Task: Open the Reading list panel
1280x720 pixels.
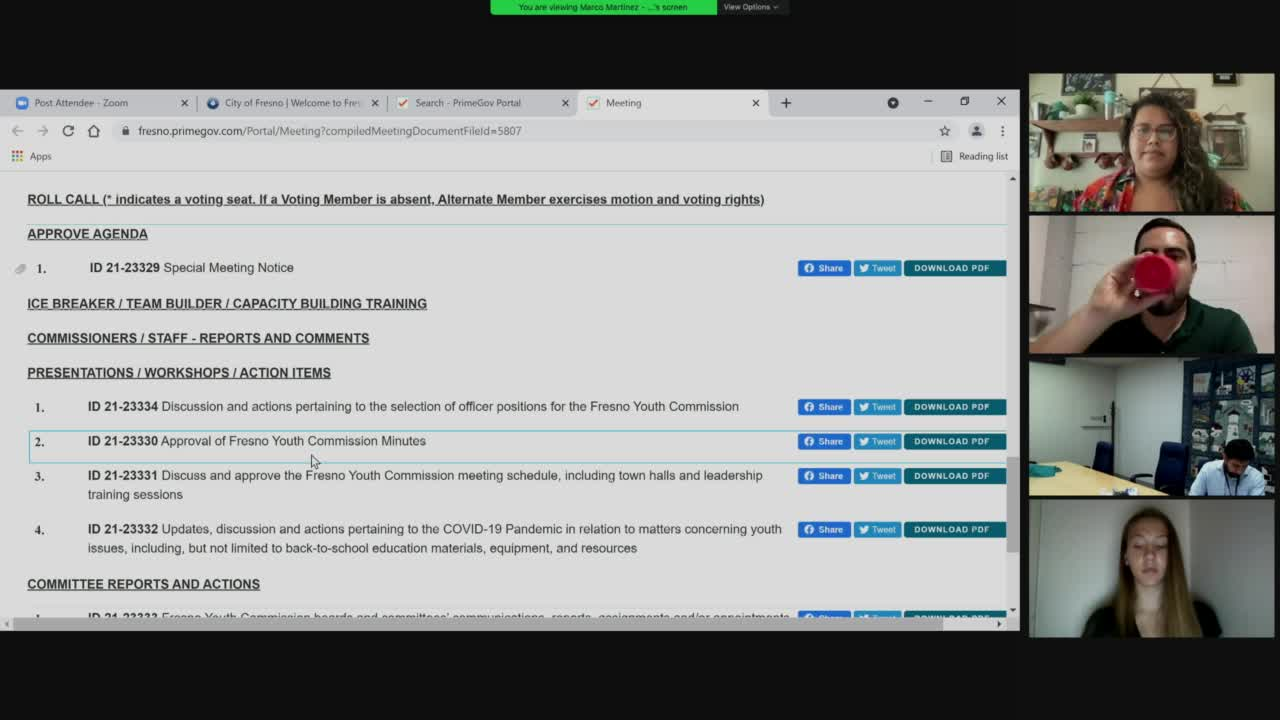Action: point(974,156)
